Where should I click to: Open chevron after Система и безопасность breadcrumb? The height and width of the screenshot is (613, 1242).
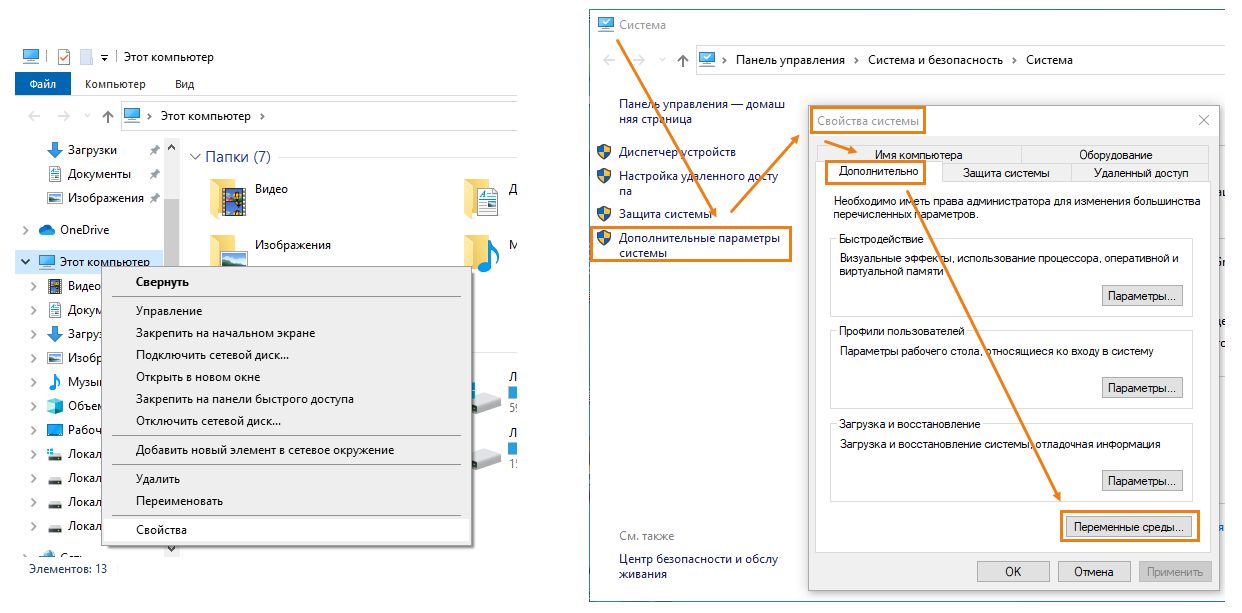[x=1014, y=60]
